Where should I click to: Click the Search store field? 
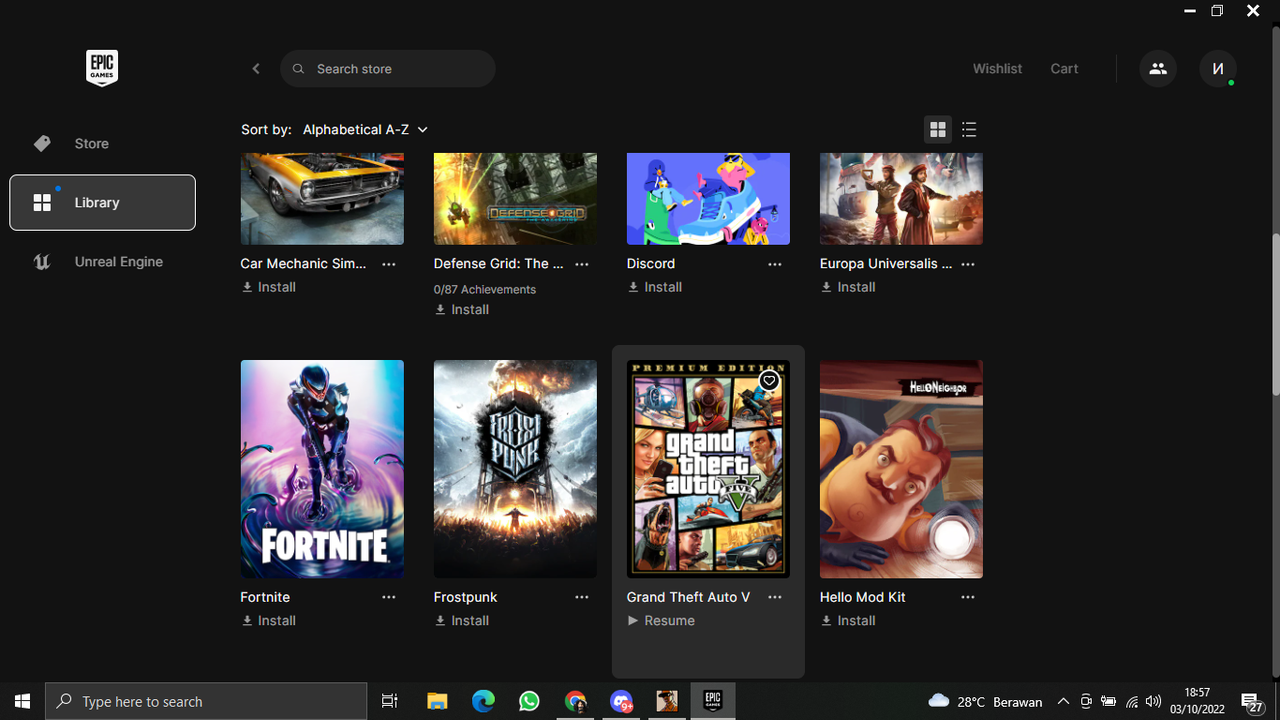click(388, 69)
